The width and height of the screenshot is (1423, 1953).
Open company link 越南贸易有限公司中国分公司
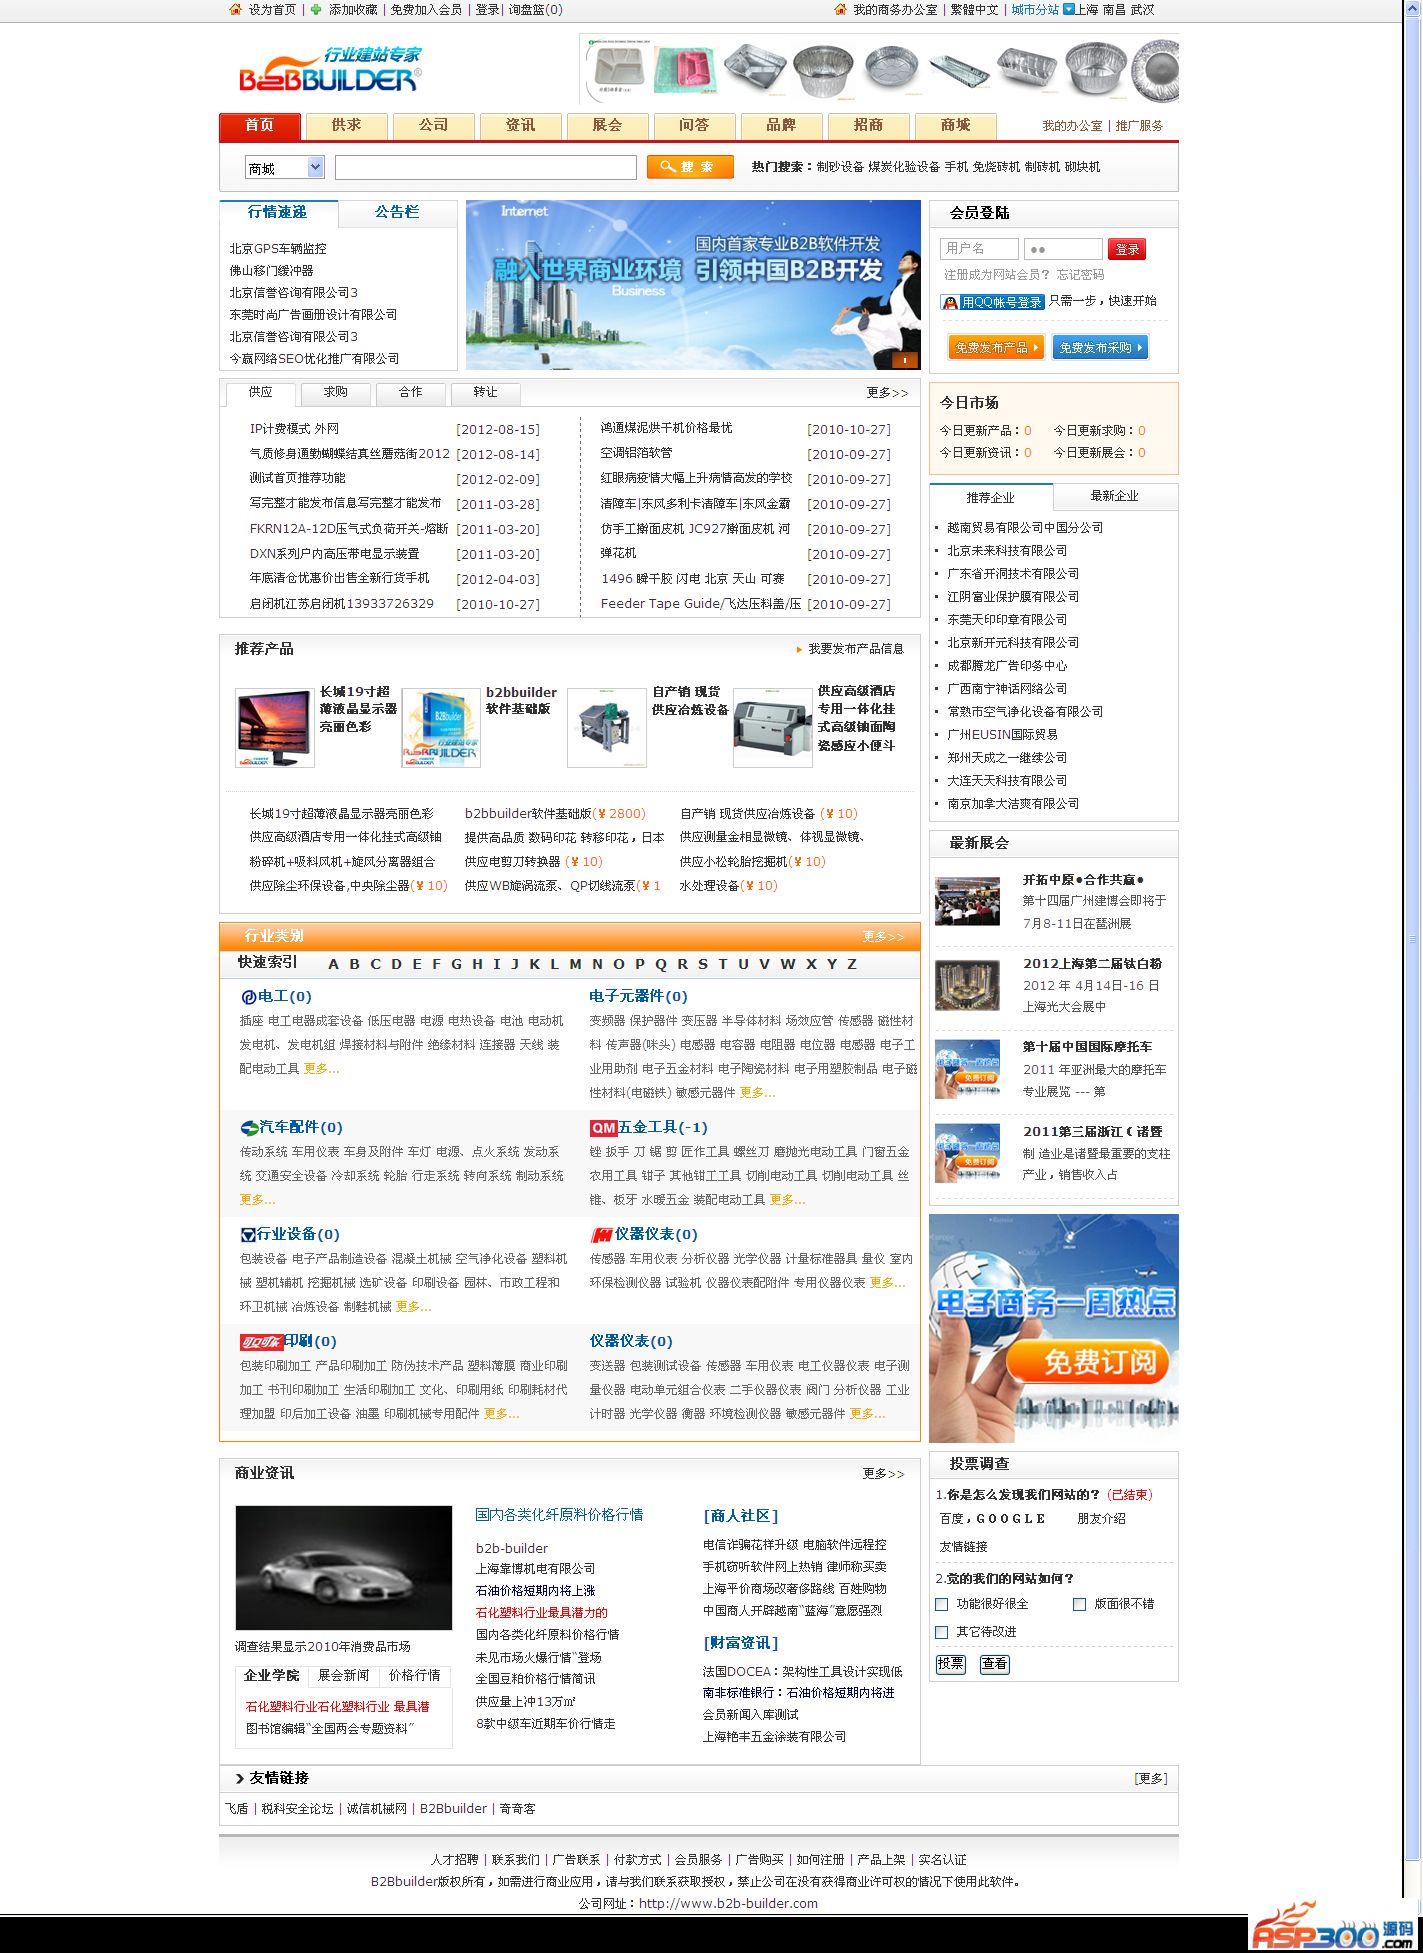click(1025, 528)
